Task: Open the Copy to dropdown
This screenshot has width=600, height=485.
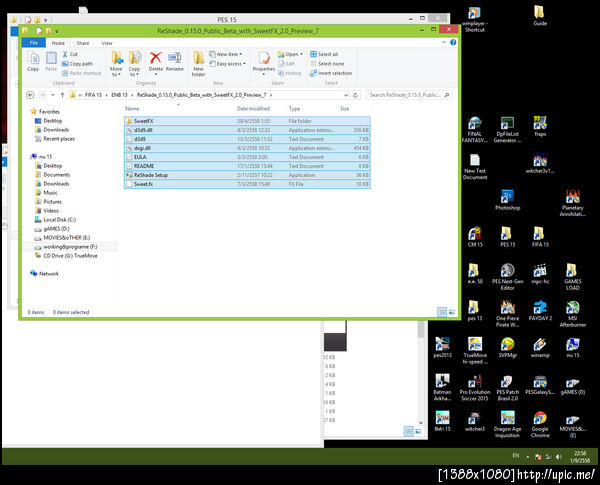Action: 134,64
